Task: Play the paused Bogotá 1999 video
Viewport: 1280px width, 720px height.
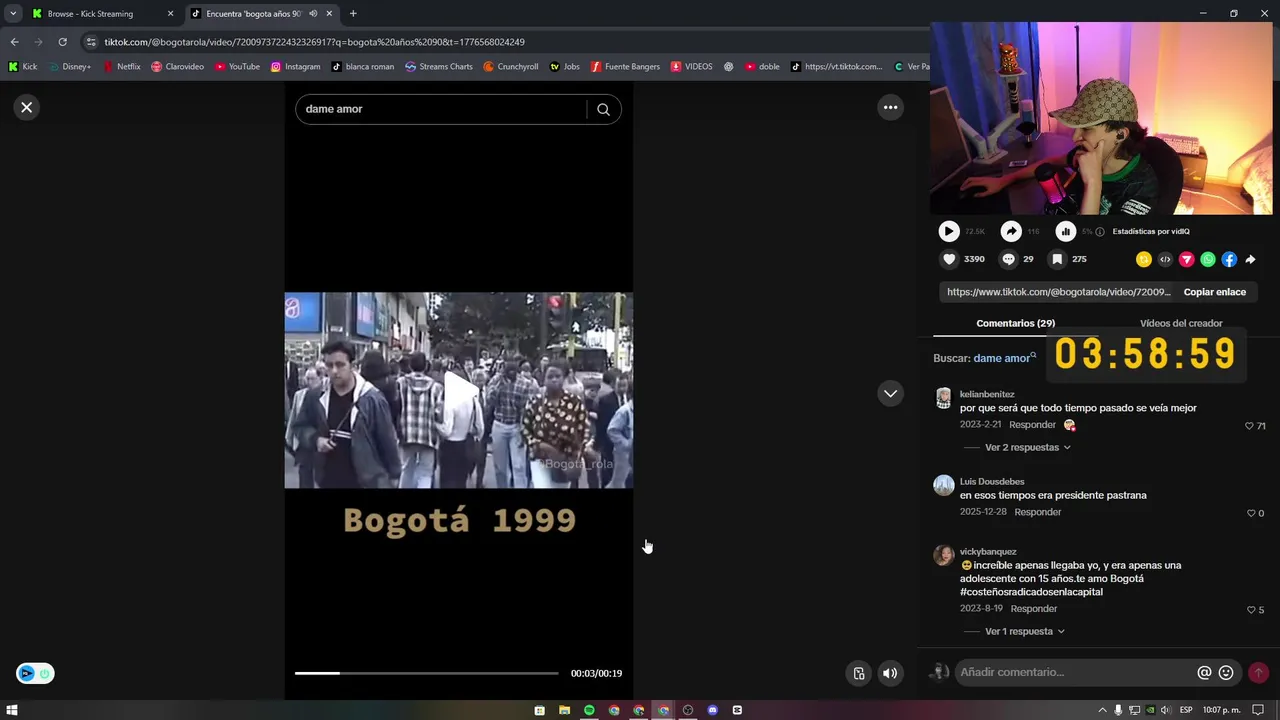Action: click(459, 391)
